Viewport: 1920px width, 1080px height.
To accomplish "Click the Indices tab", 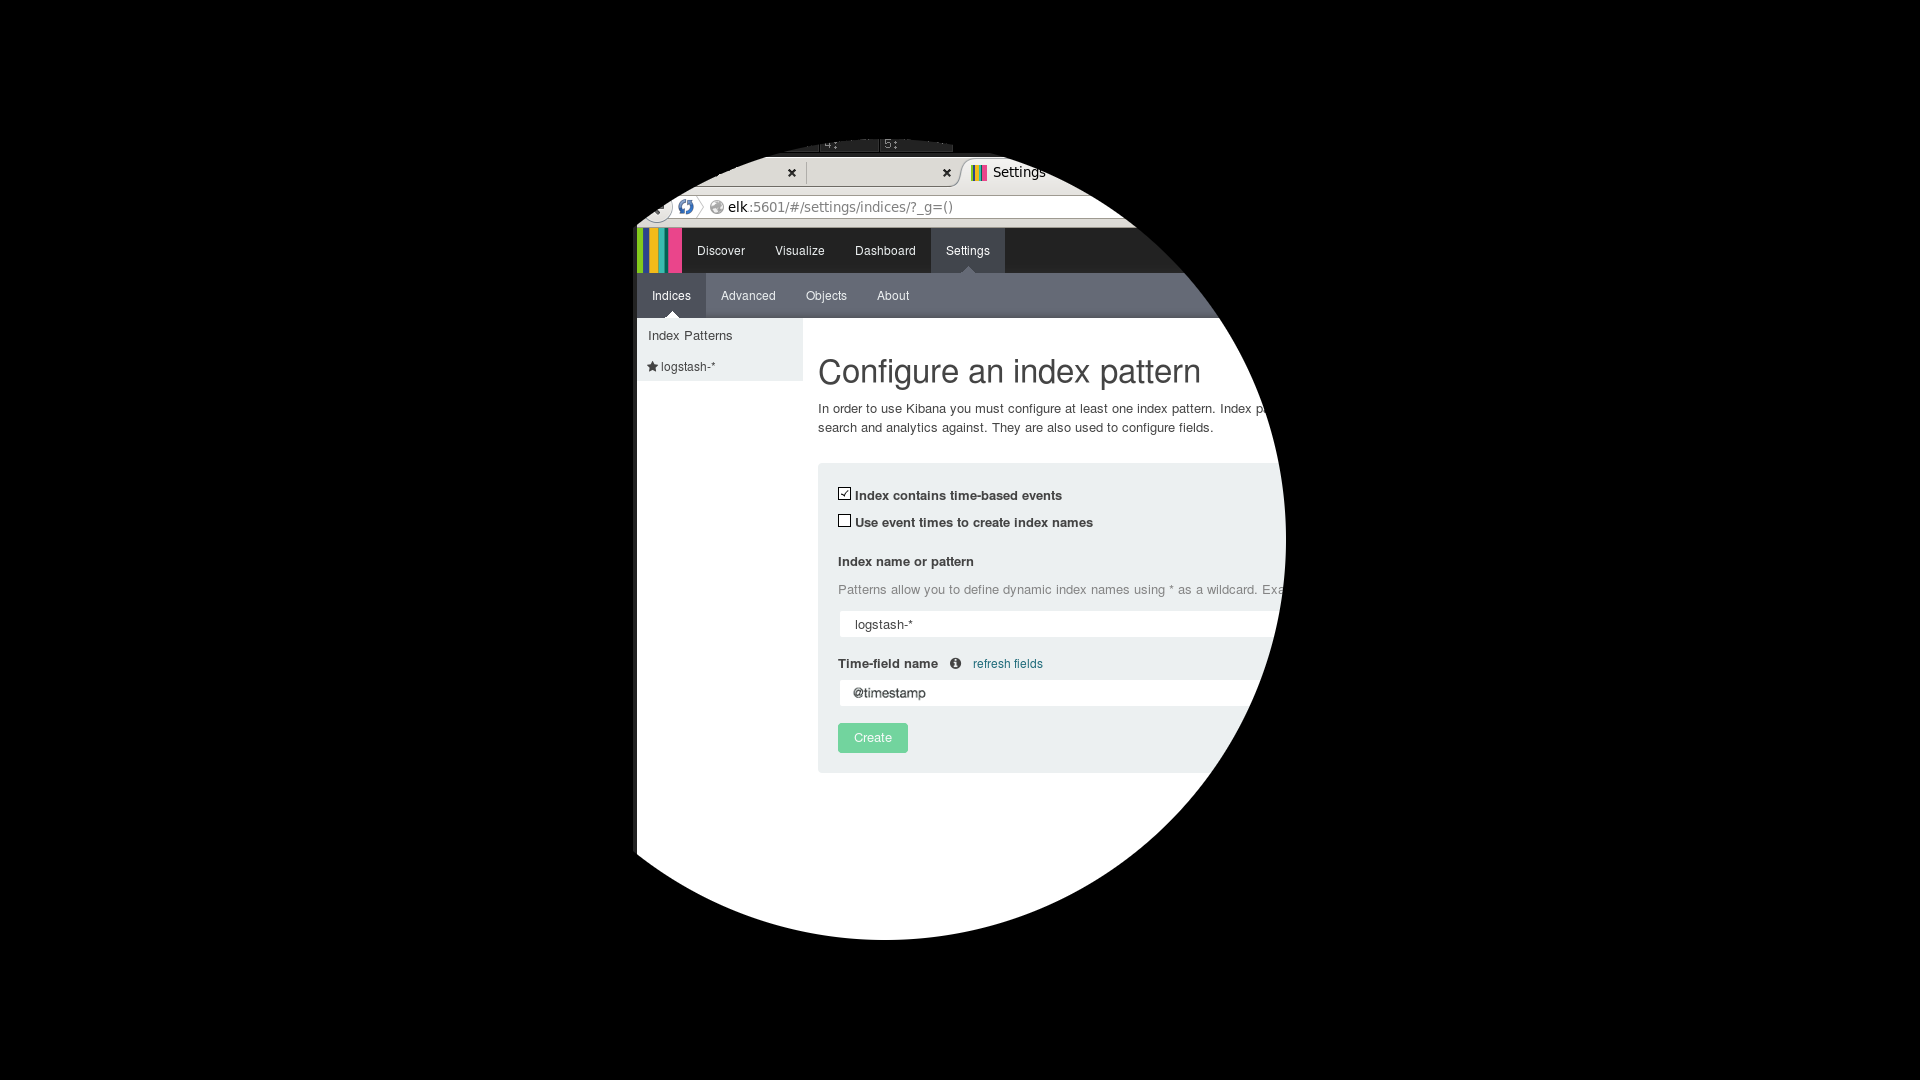I will tap(671, 295).
